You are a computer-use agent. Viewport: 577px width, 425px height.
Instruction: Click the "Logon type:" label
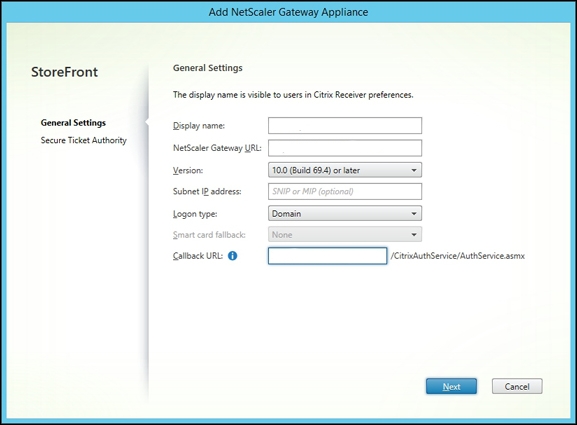tap(195, 214)
